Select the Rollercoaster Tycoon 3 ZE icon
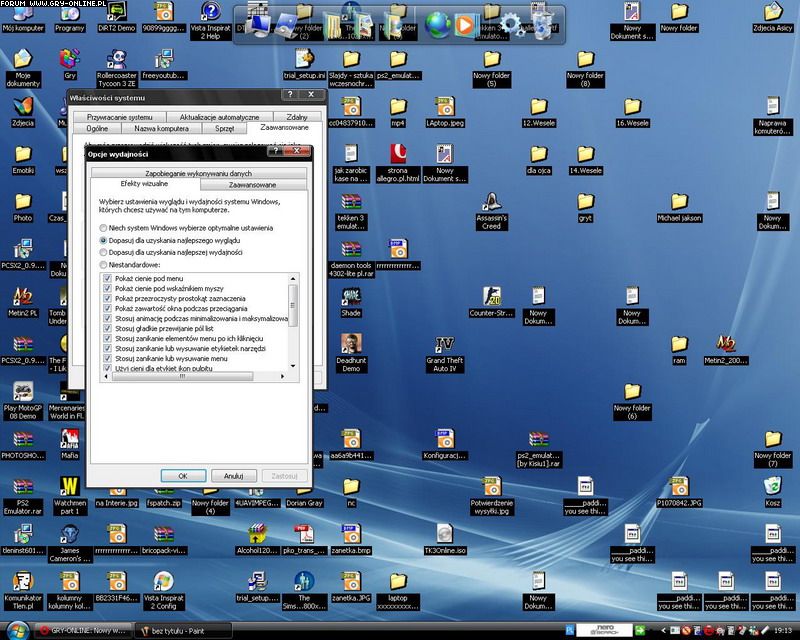Viewport: 800px width, 640px height. point(117,68)
